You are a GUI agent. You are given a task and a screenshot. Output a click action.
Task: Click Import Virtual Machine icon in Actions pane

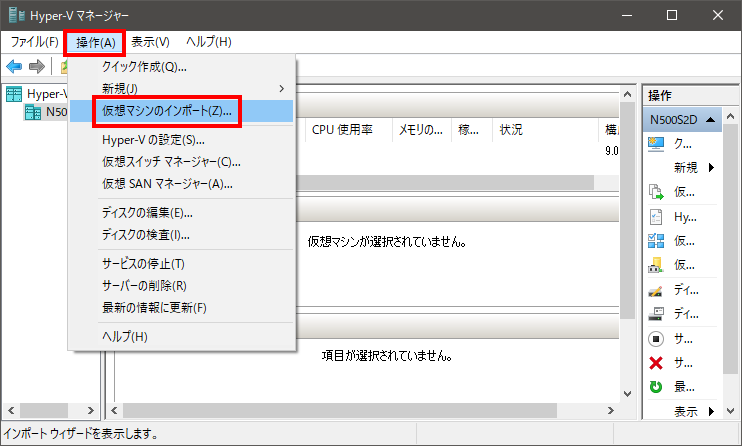click(x=656, y=192)
